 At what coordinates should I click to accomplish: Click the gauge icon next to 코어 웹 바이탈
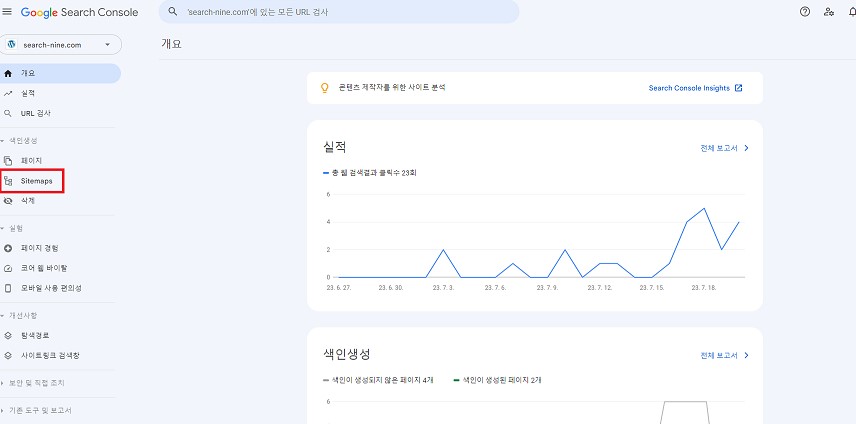[8, 268]
